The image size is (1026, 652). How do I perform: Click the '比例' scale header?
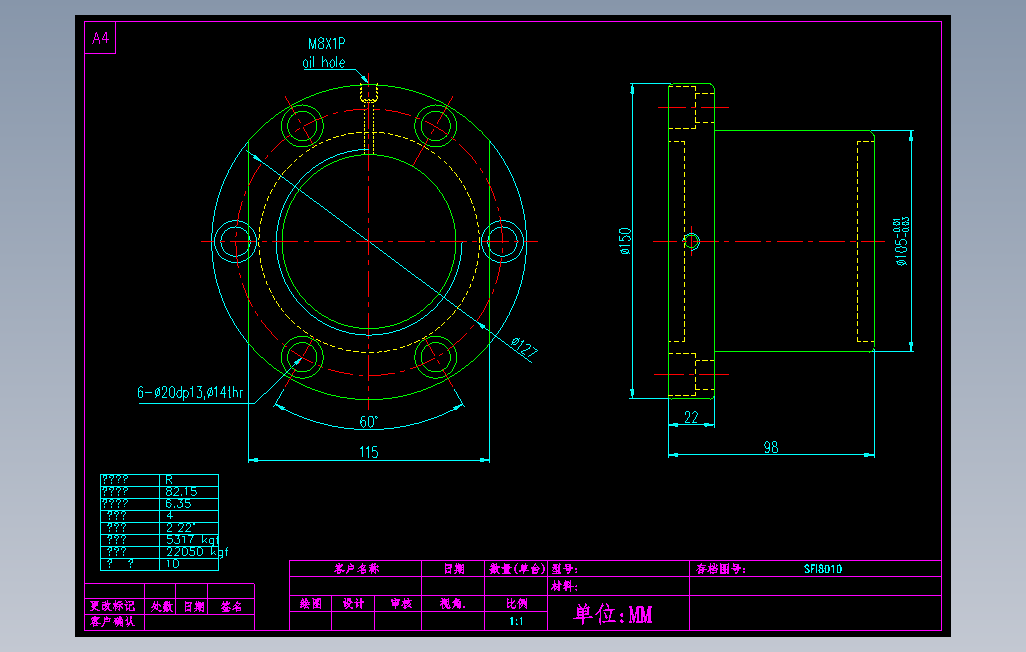(516, 604)
